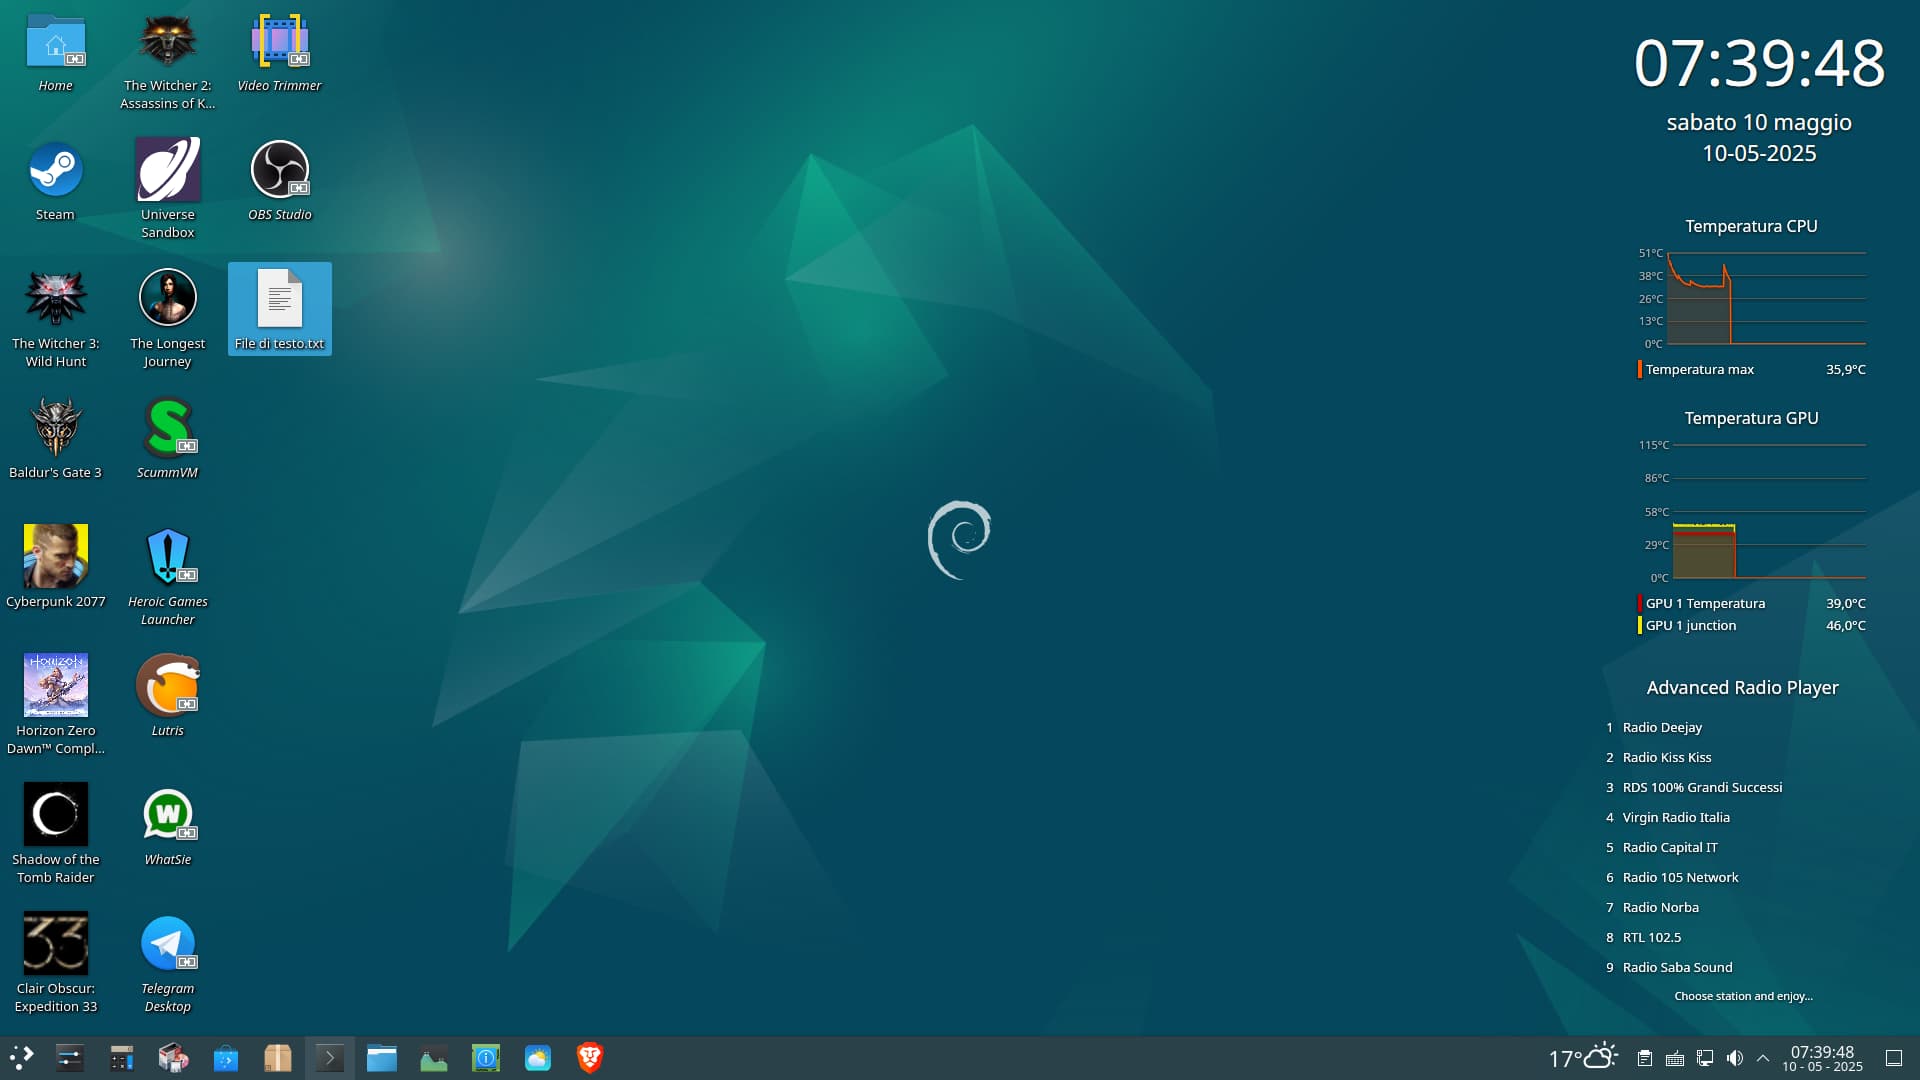This screenshot has height=1080, width=1920.
Task: Switch to the Konsole terminal taskbar icon
Action: click(330, 1058)
